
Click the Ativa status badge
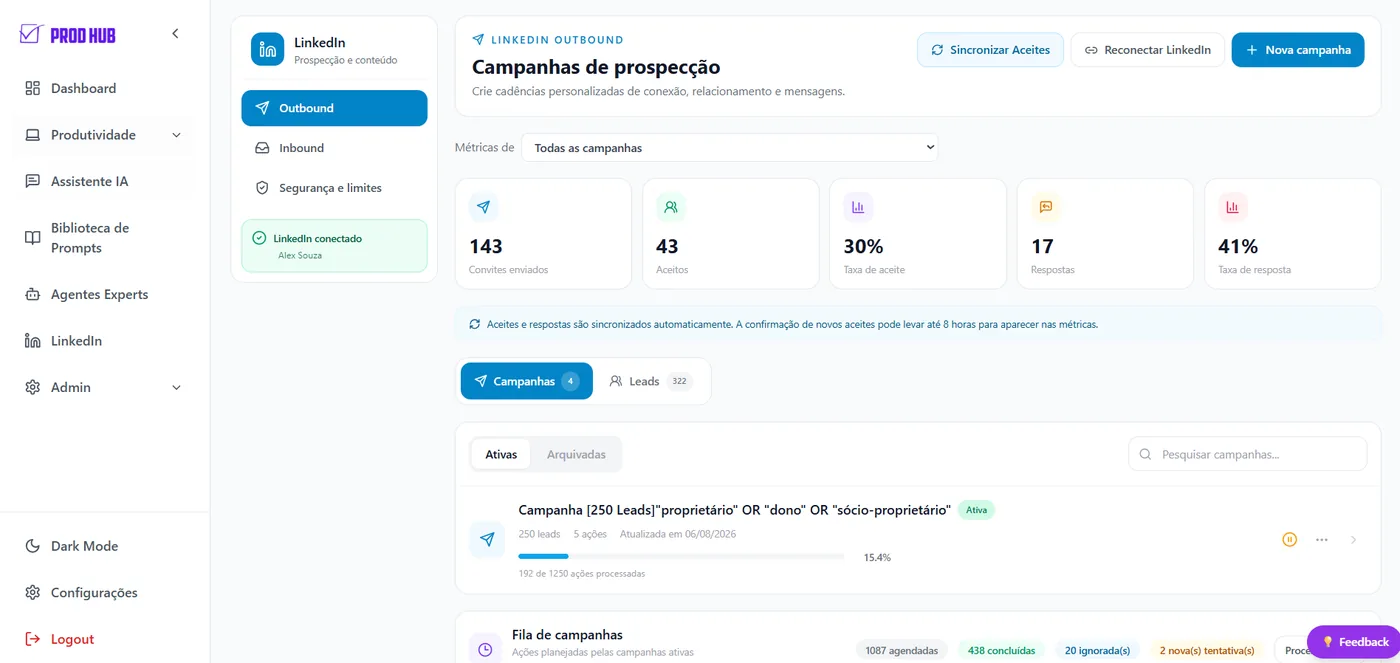coord(976,510)
